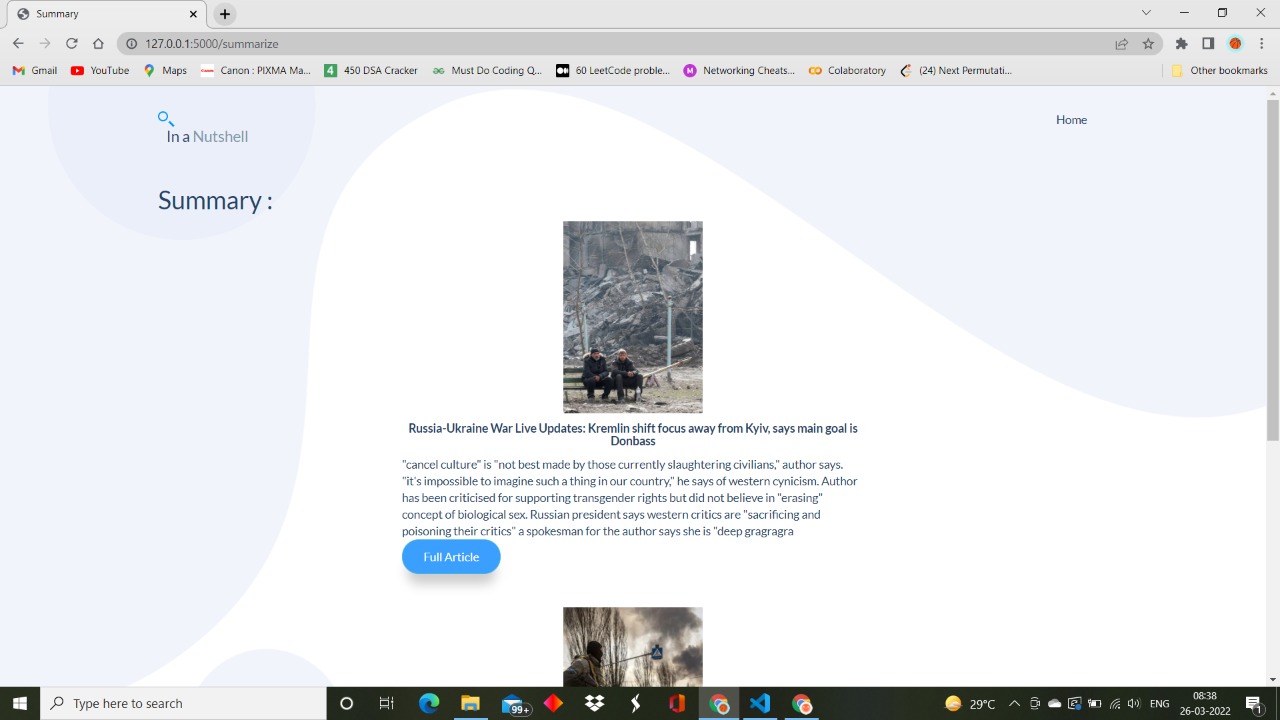Expand the Other bookmarks folder
1280x720 pixels.
1219,70
